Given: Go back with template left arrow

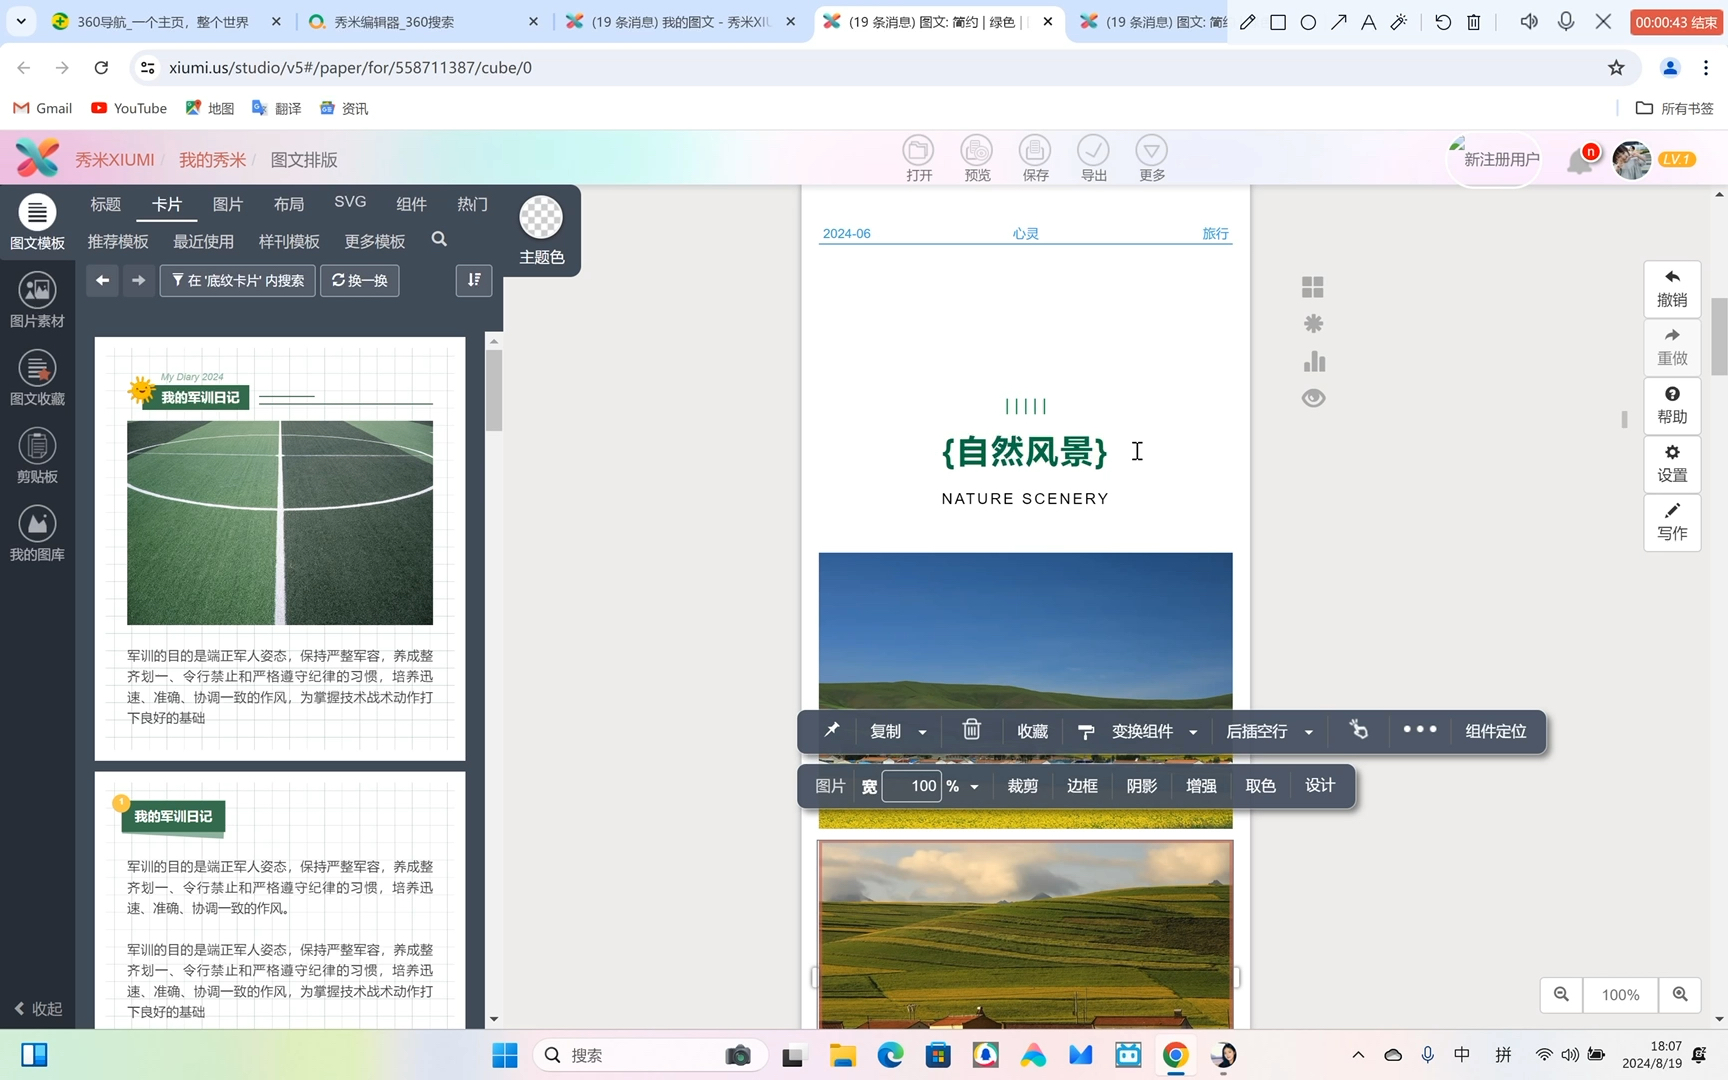Looking at the screenshot, I should pyautogui.click(x=102, y=281).
